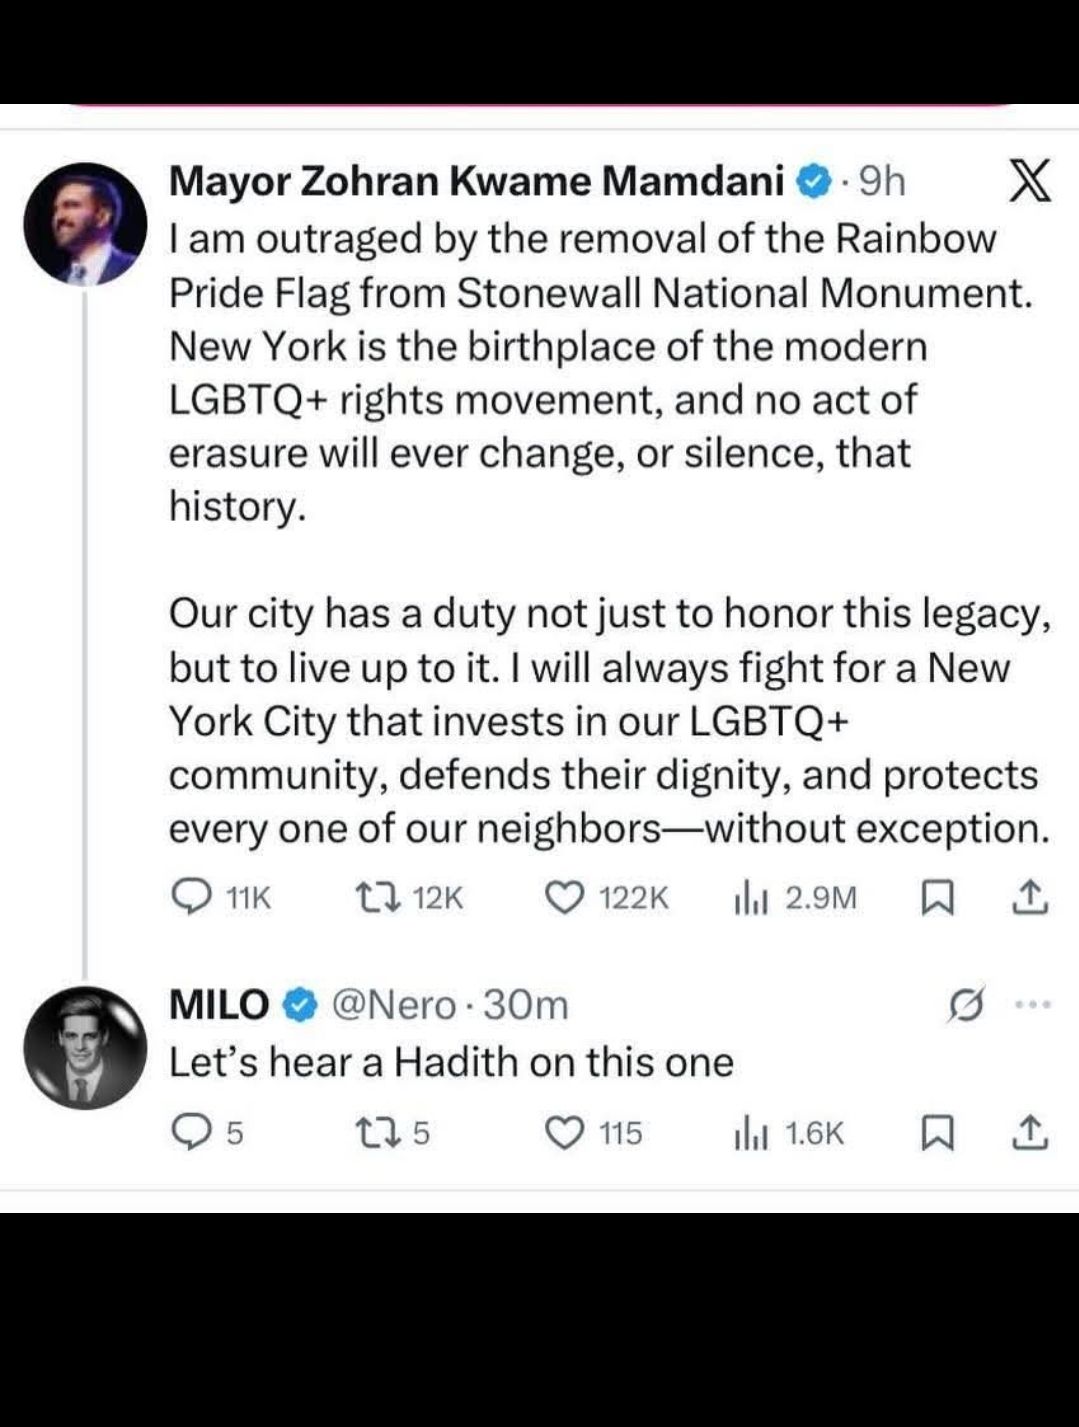Bookmark Mayor Mamdani's post

(935, 898)
